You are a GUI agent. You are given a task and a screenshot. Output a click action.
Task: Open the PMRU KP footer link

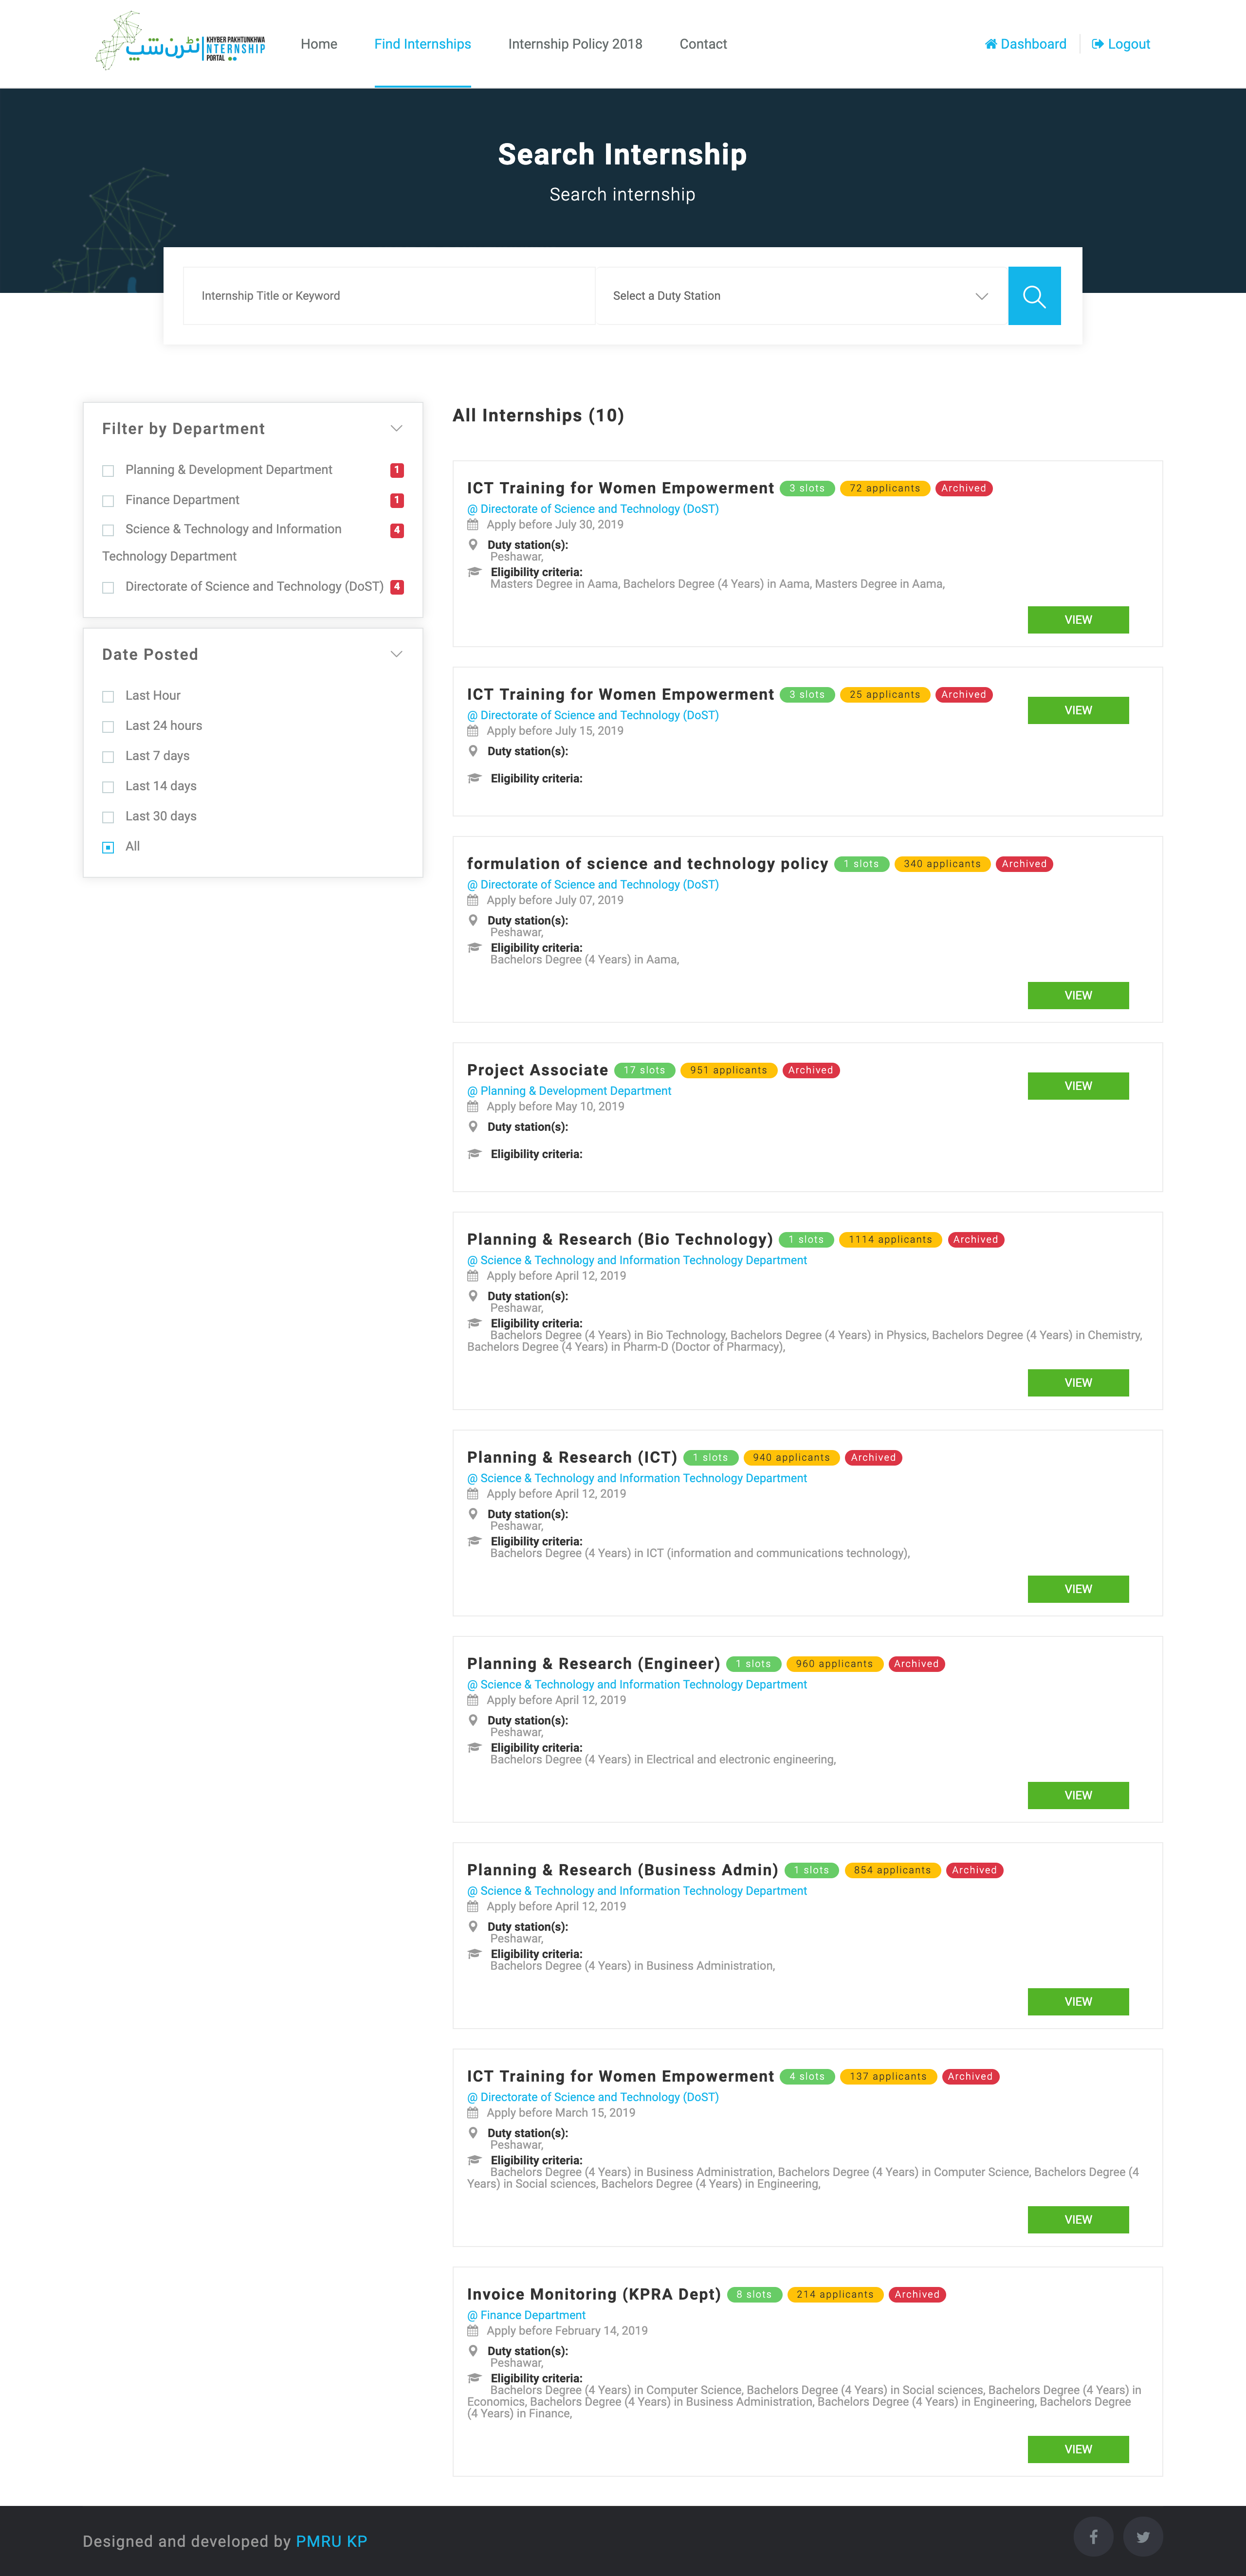[x=331, y=2541]
